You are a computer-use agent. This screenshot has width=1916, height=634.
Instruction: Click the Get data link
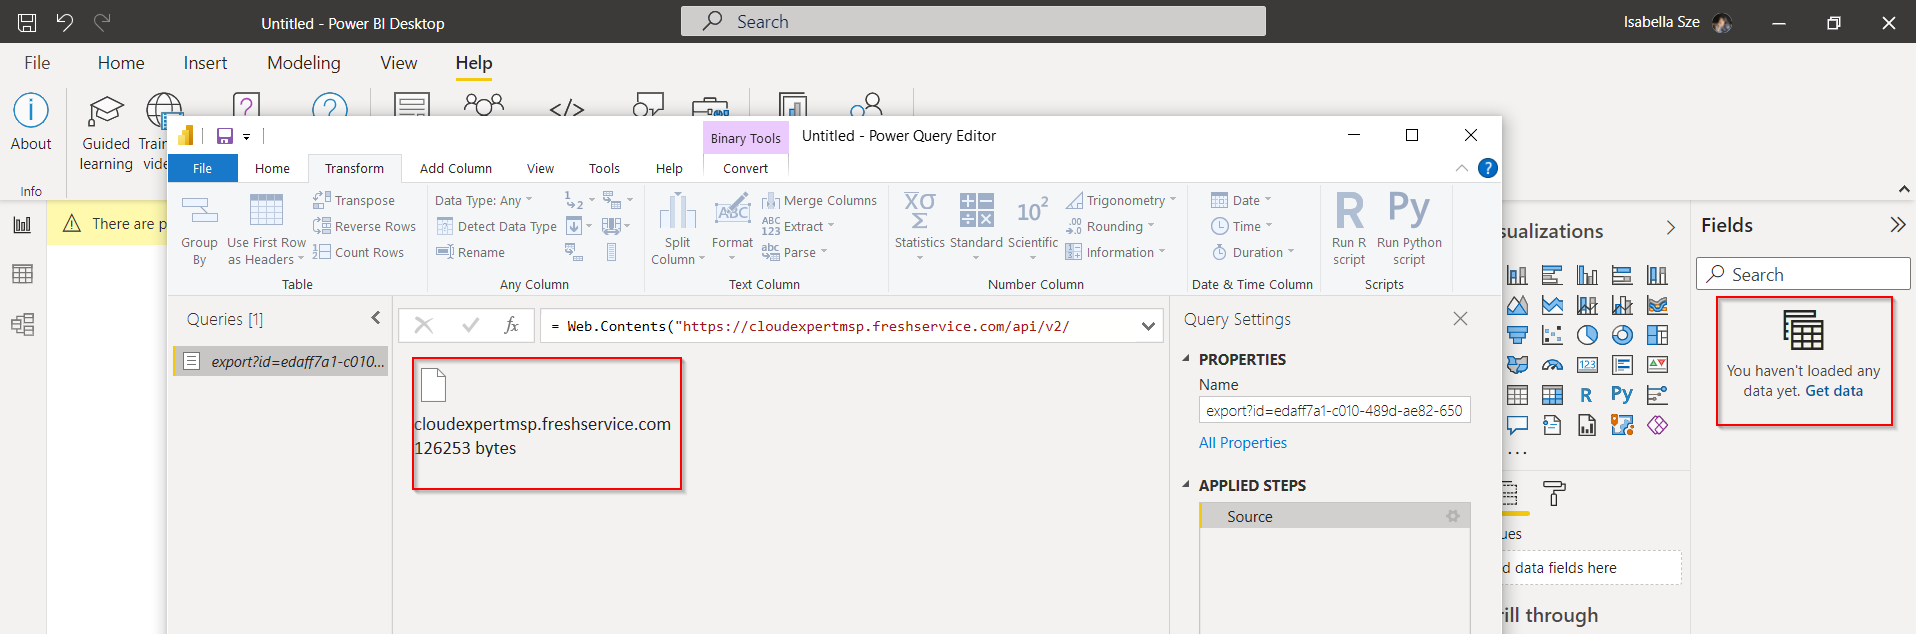(1834, 391)
